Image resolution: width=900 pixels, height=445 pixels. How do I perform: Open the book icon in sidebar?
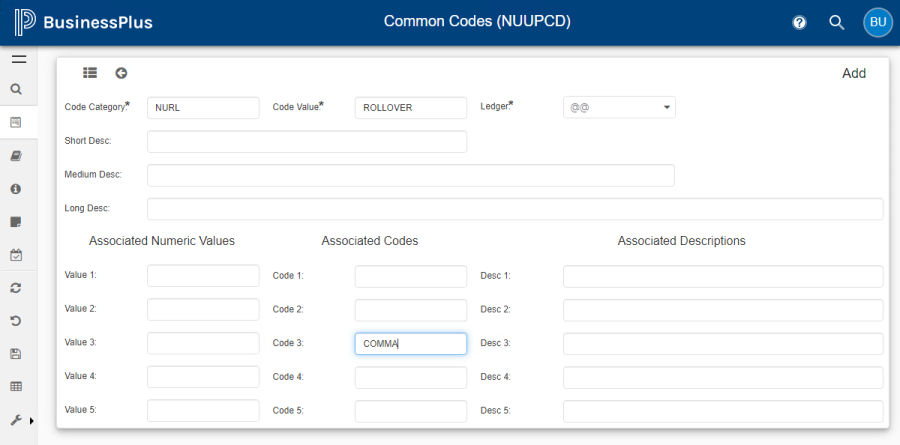pos(16,156)
